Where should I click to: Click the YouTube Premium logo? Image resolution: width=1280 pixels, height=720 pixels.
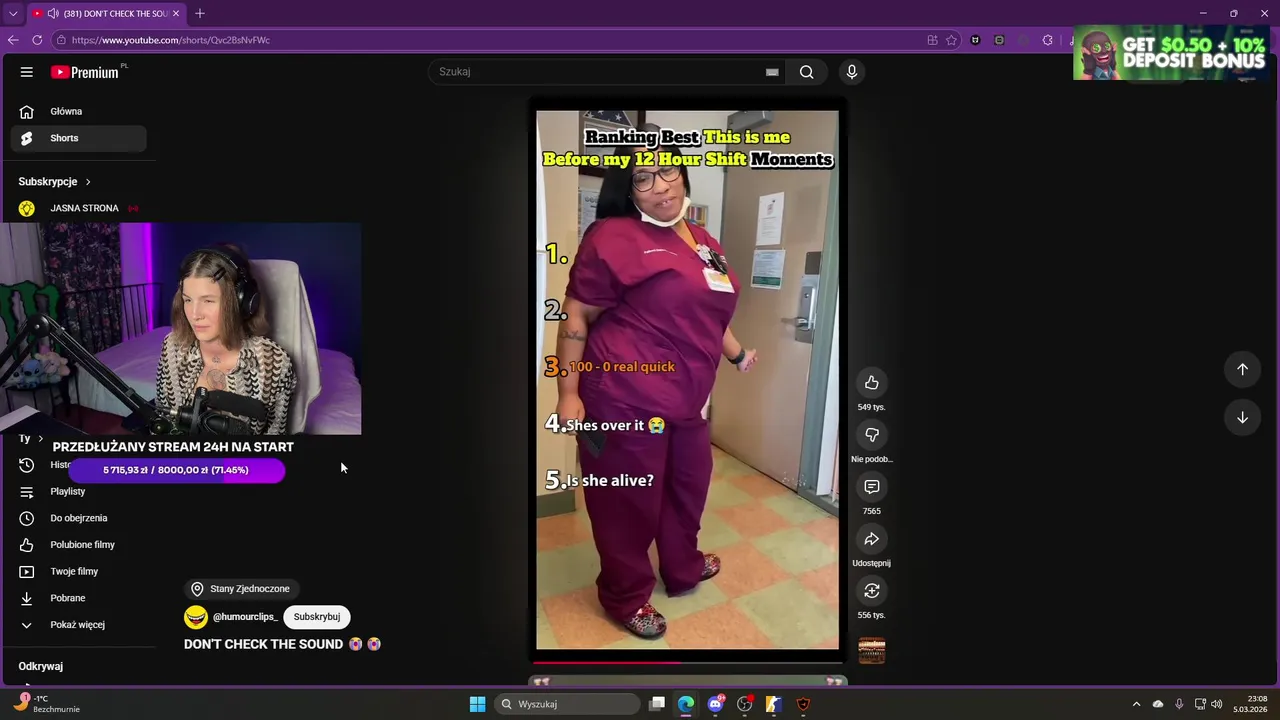pyautogui.click(x=85, y=72)
